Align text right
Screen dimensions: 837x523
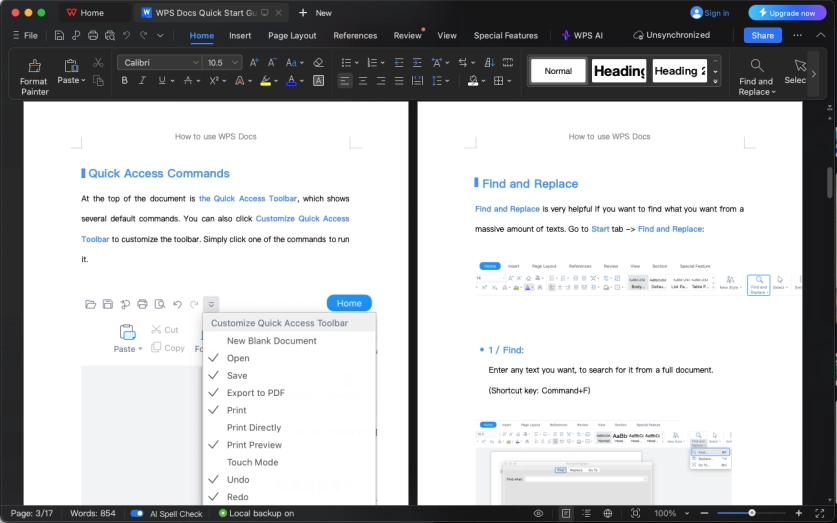(381, 81)
